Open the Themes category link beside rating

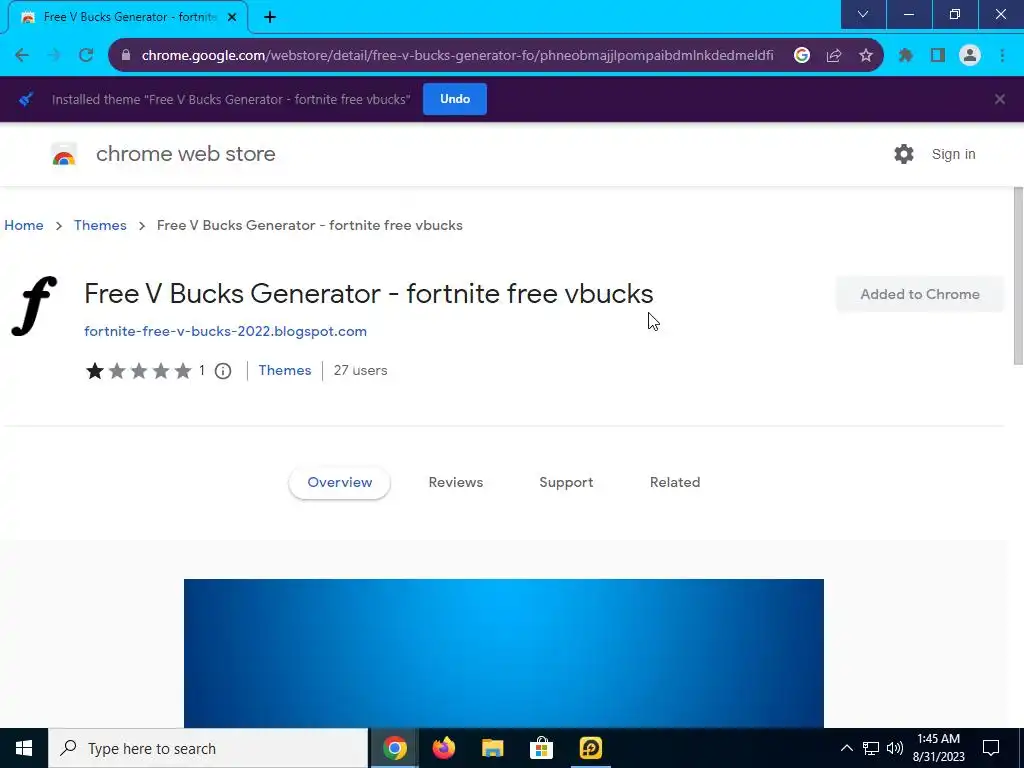pyautogui.click(x=285, y=370)
